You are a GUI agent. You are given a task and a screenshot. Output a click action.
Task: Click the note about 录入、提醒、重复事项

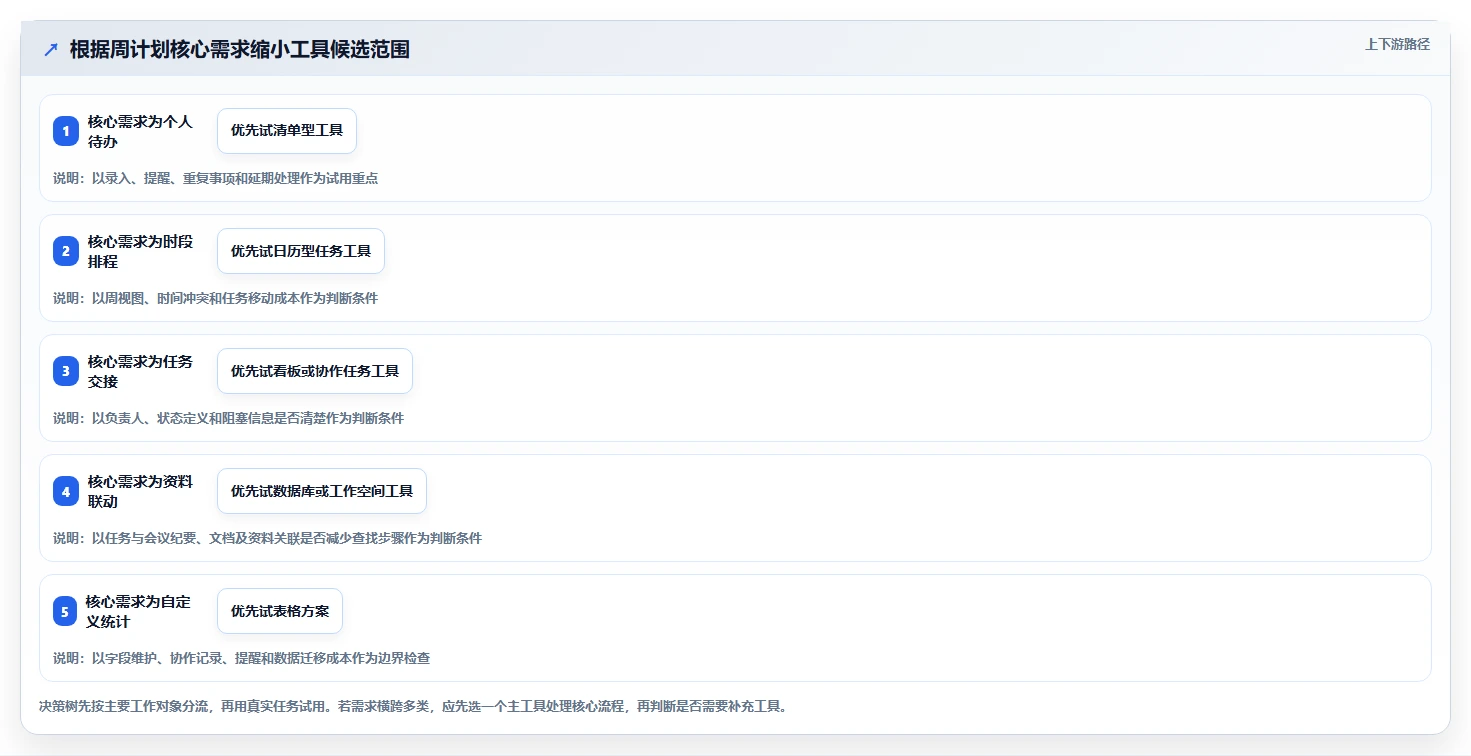tap(216, 178)
